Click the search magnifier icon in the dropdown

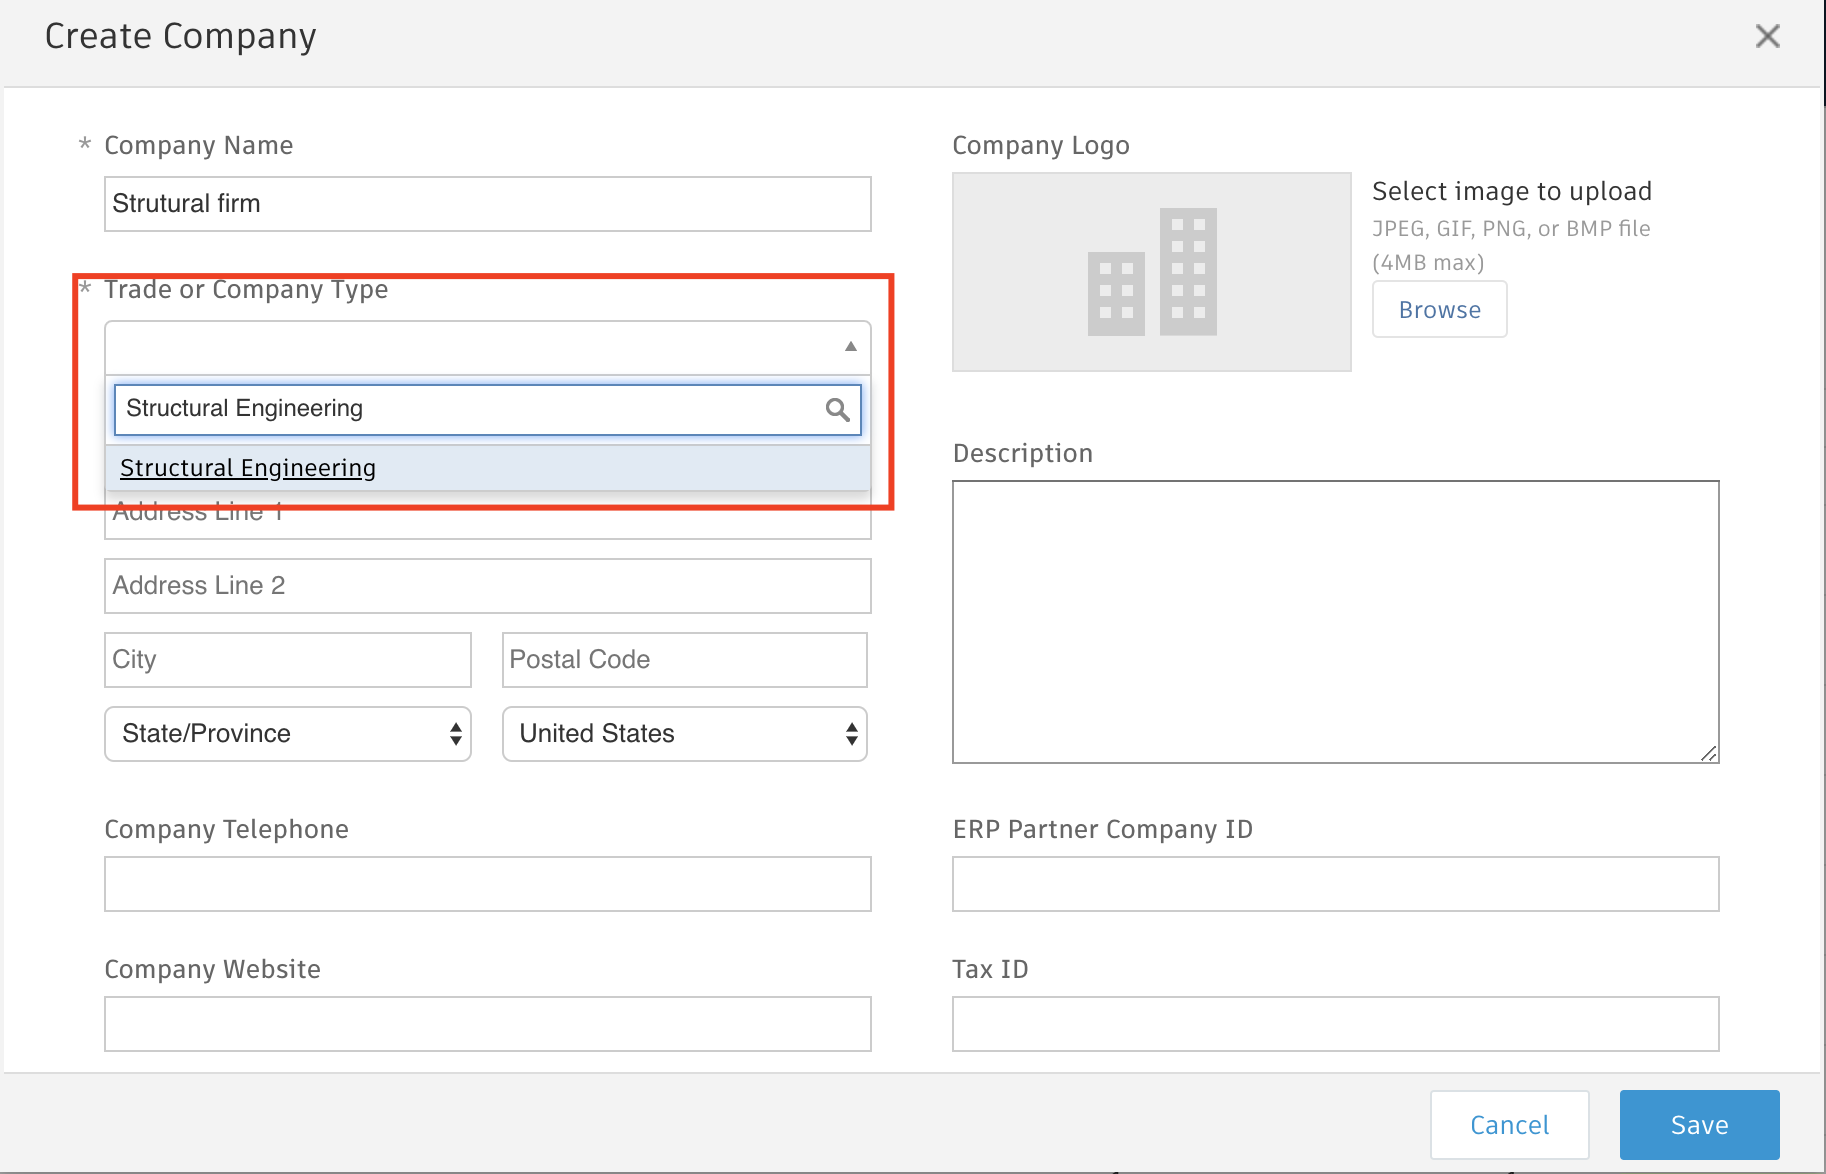pos(836,410)
